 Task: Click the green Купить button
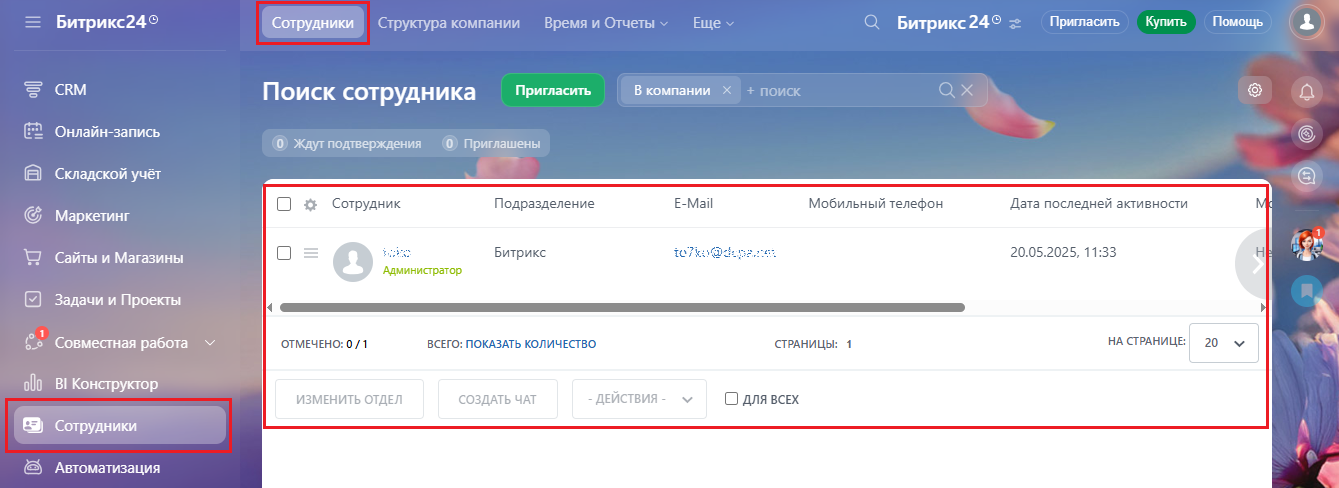1166,22
